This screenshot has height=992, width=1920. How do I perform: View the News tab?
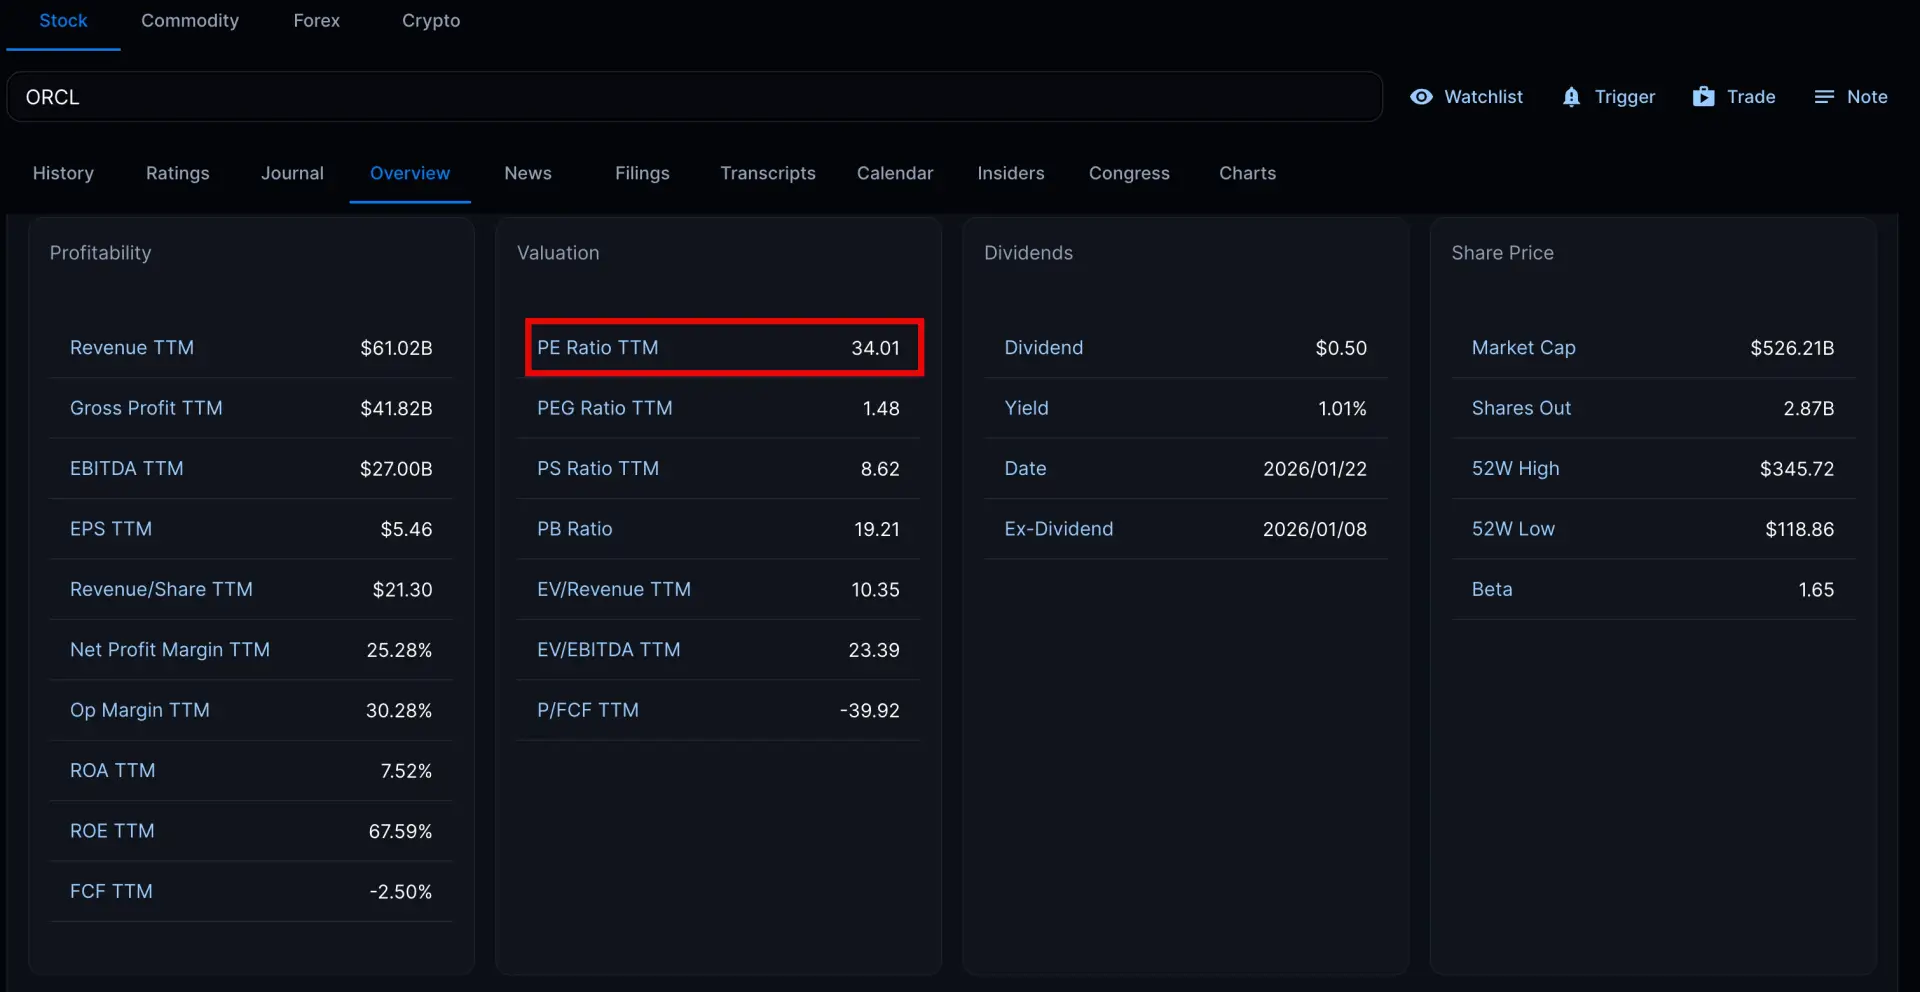pyautogui.click(x=527, y=173)
